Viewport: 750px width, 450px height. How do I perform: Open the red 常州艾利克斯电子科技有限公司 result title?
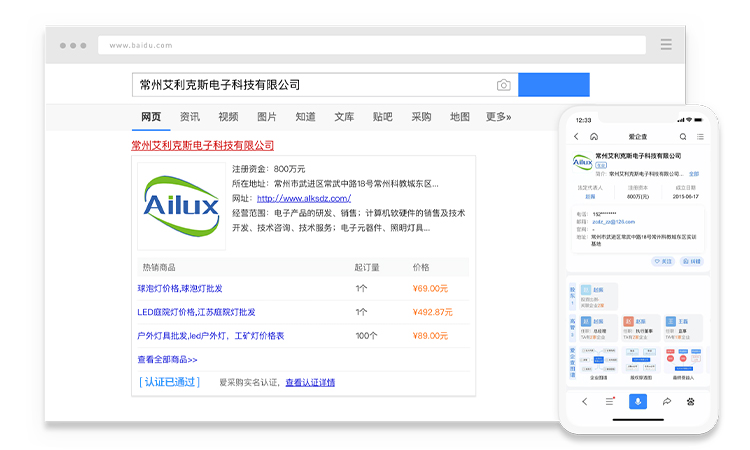pos(202,145)
